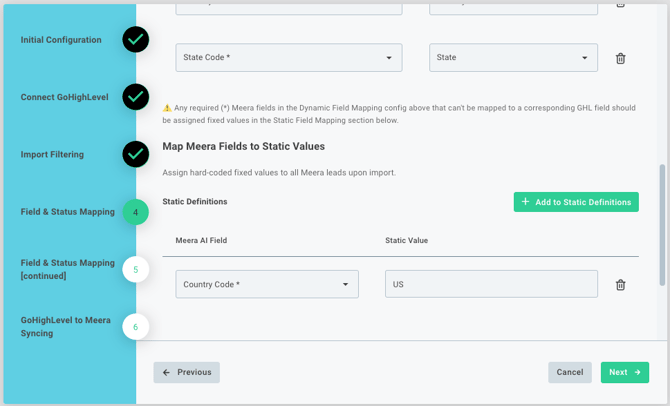Select step 4 circle in the wizard
This screenshot has height=406, width=670.
pos(135,212)
